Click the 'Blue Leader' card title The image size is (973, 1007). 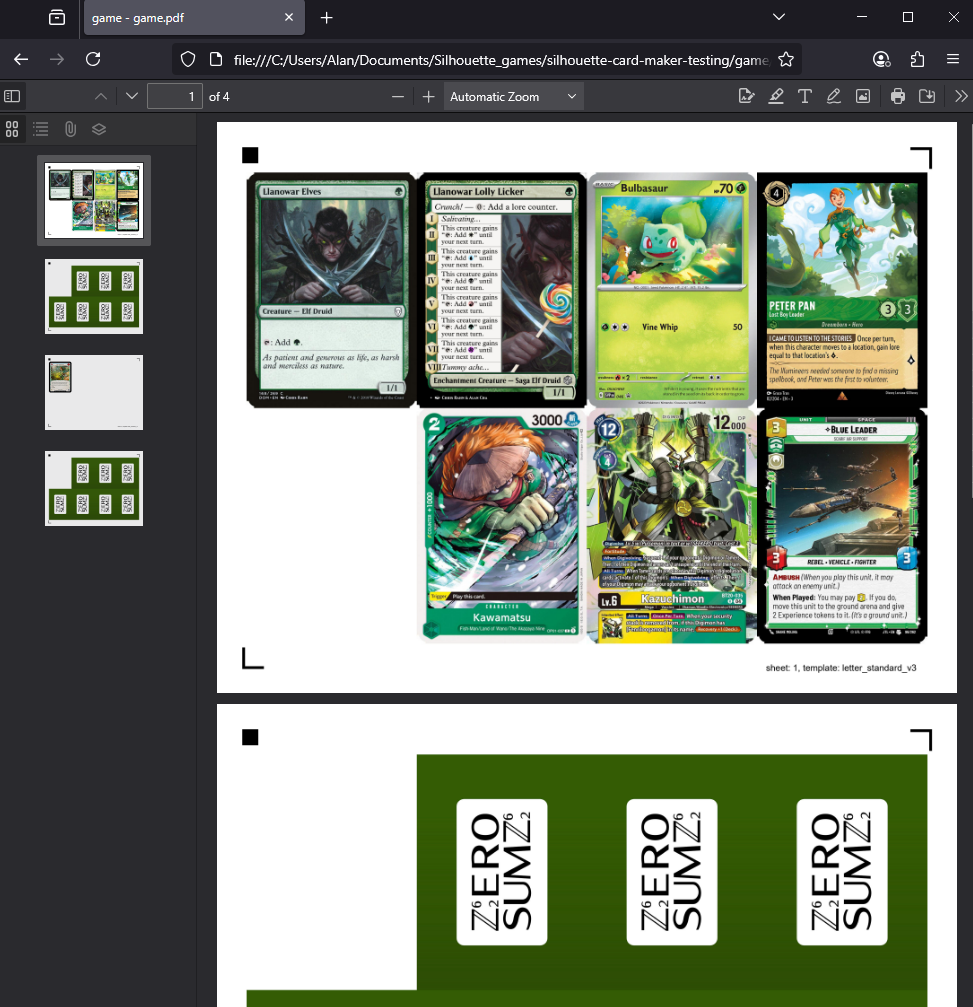[x=851, y=430]
